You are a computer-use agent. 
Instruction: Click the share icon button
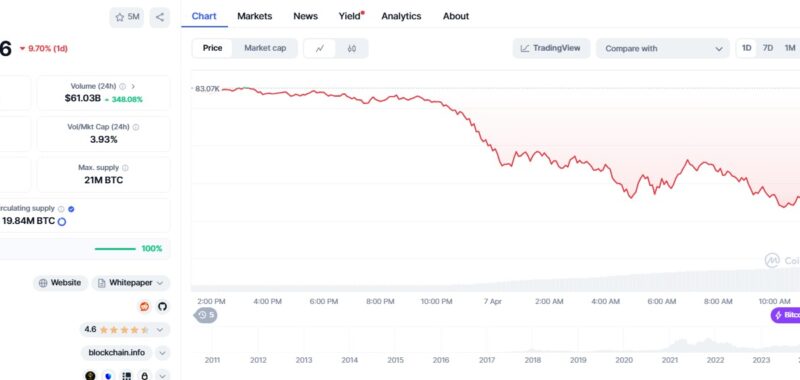click(160, 17)
